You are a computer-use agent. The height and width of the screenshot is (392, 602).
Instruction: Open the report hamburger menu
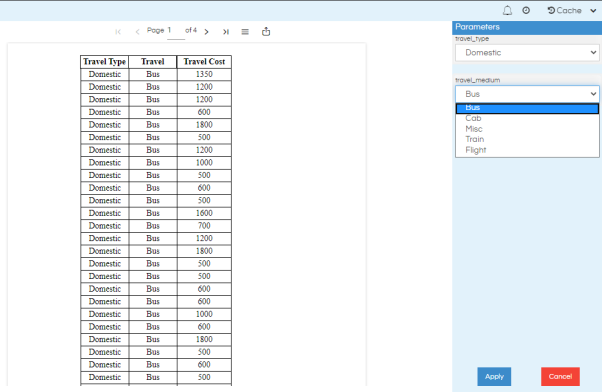[x=245, y=32]
